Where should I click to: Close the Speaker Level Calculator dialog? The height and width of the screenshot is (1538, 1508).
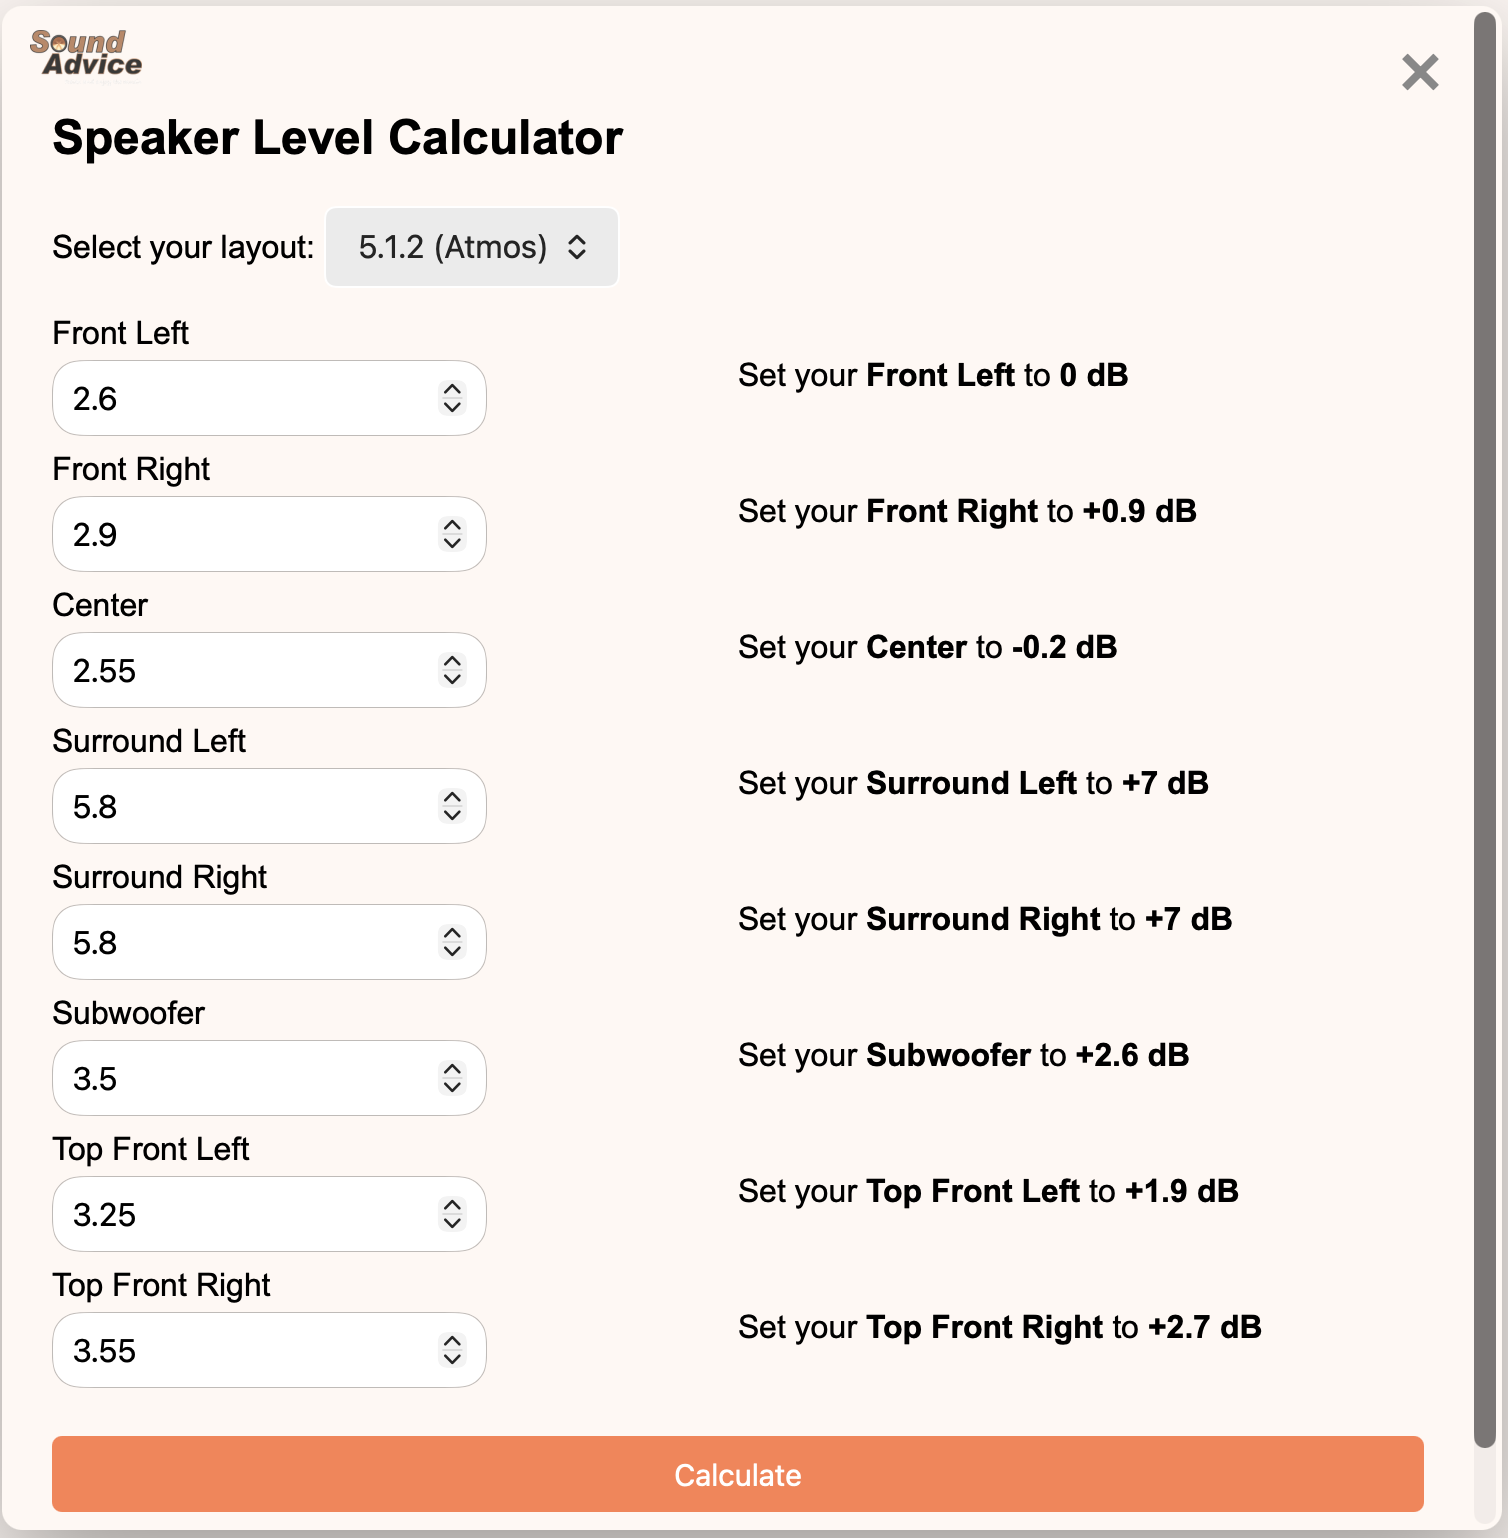(1420, 72)
